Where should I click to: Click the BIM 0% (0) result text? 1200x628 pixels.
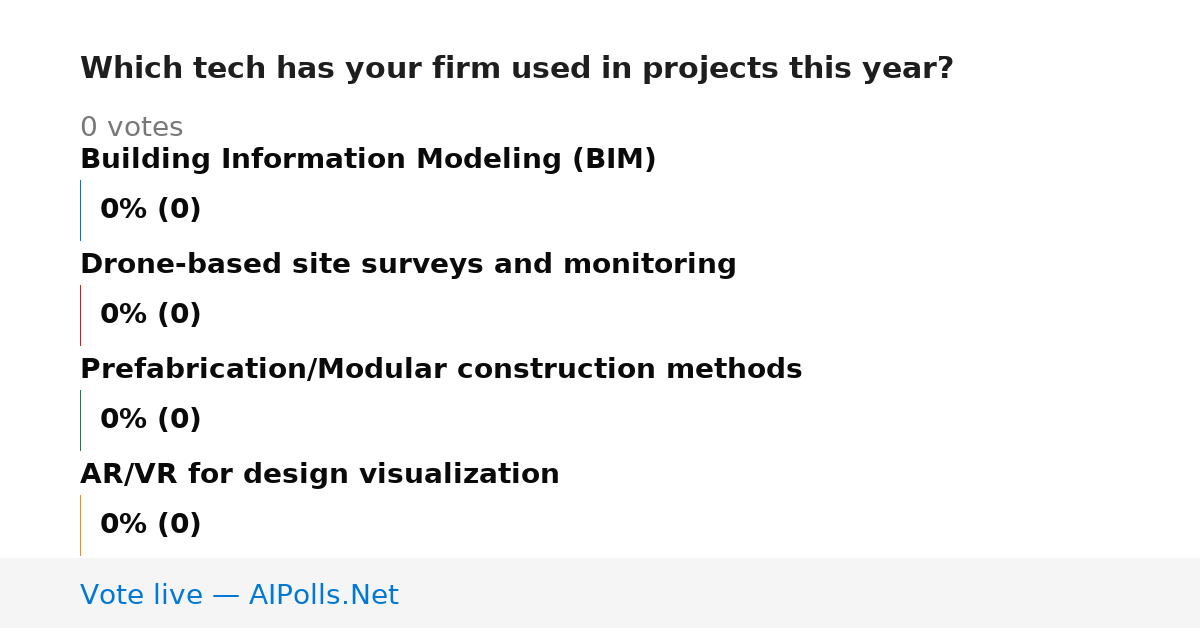point(150,210)
